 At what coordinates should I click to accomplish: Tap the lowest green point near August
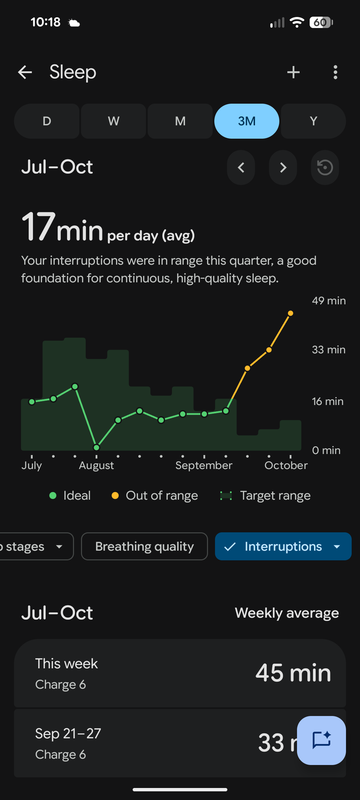coord(96,447)
